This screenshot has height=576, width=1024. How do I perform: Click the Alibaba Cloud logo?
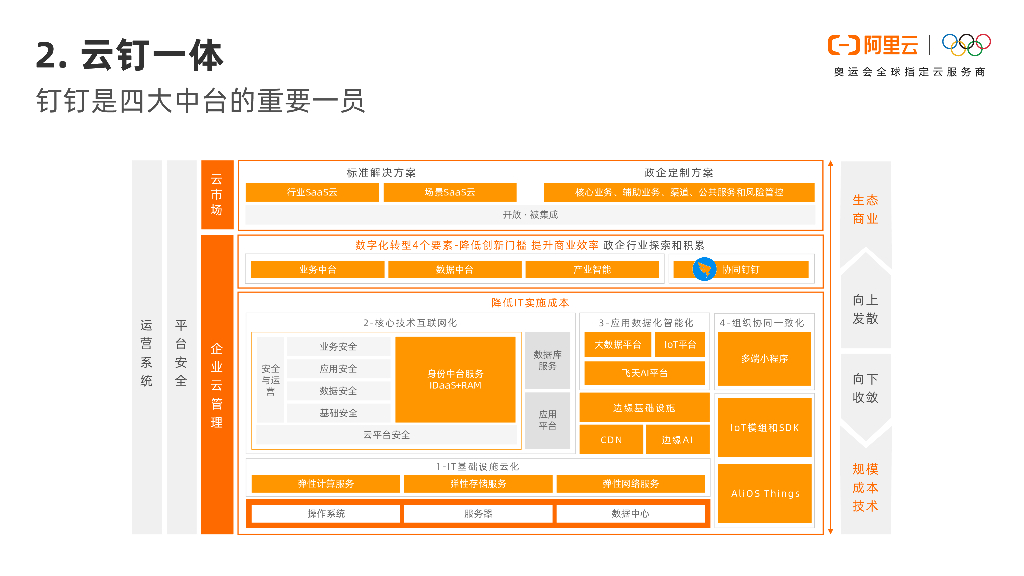(x=873, y=45)
